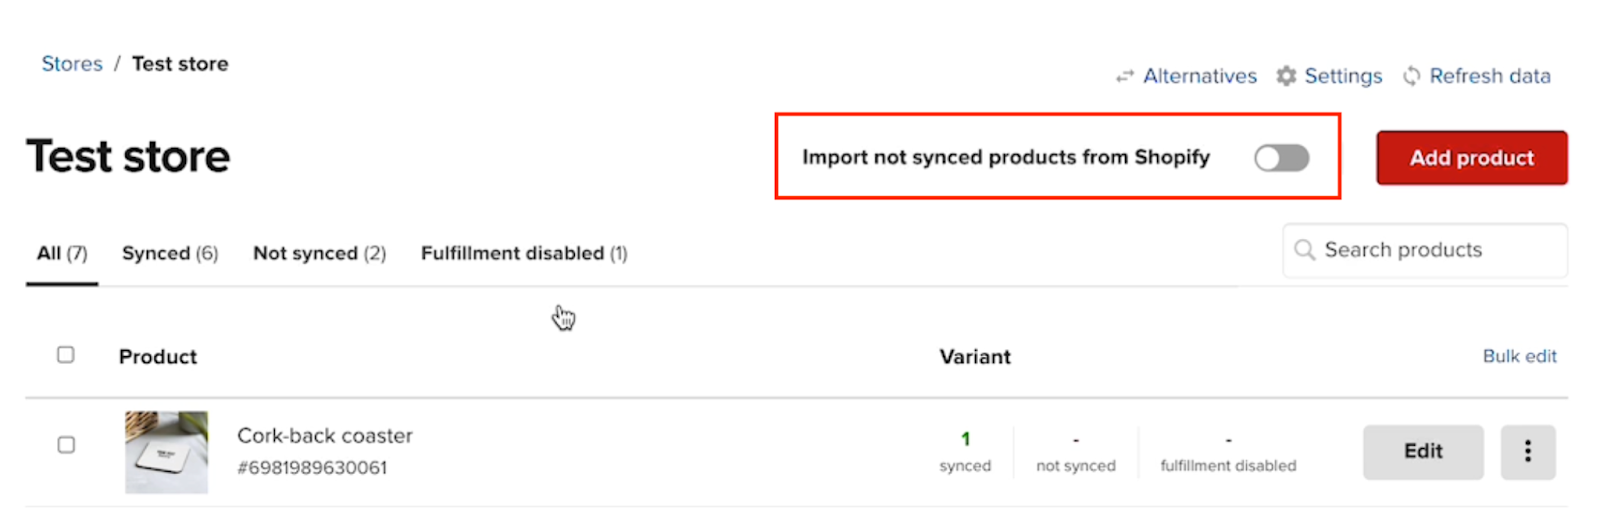Switch to the All (7) tab

(62, 254)
